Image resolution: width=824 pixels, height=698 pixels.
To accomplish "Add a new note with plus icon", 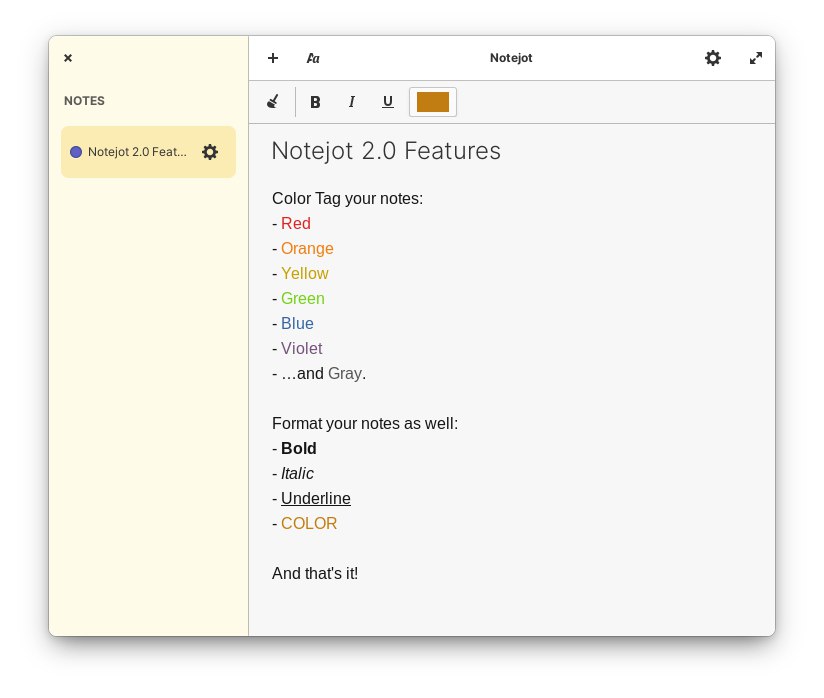I will coord(273,58).
